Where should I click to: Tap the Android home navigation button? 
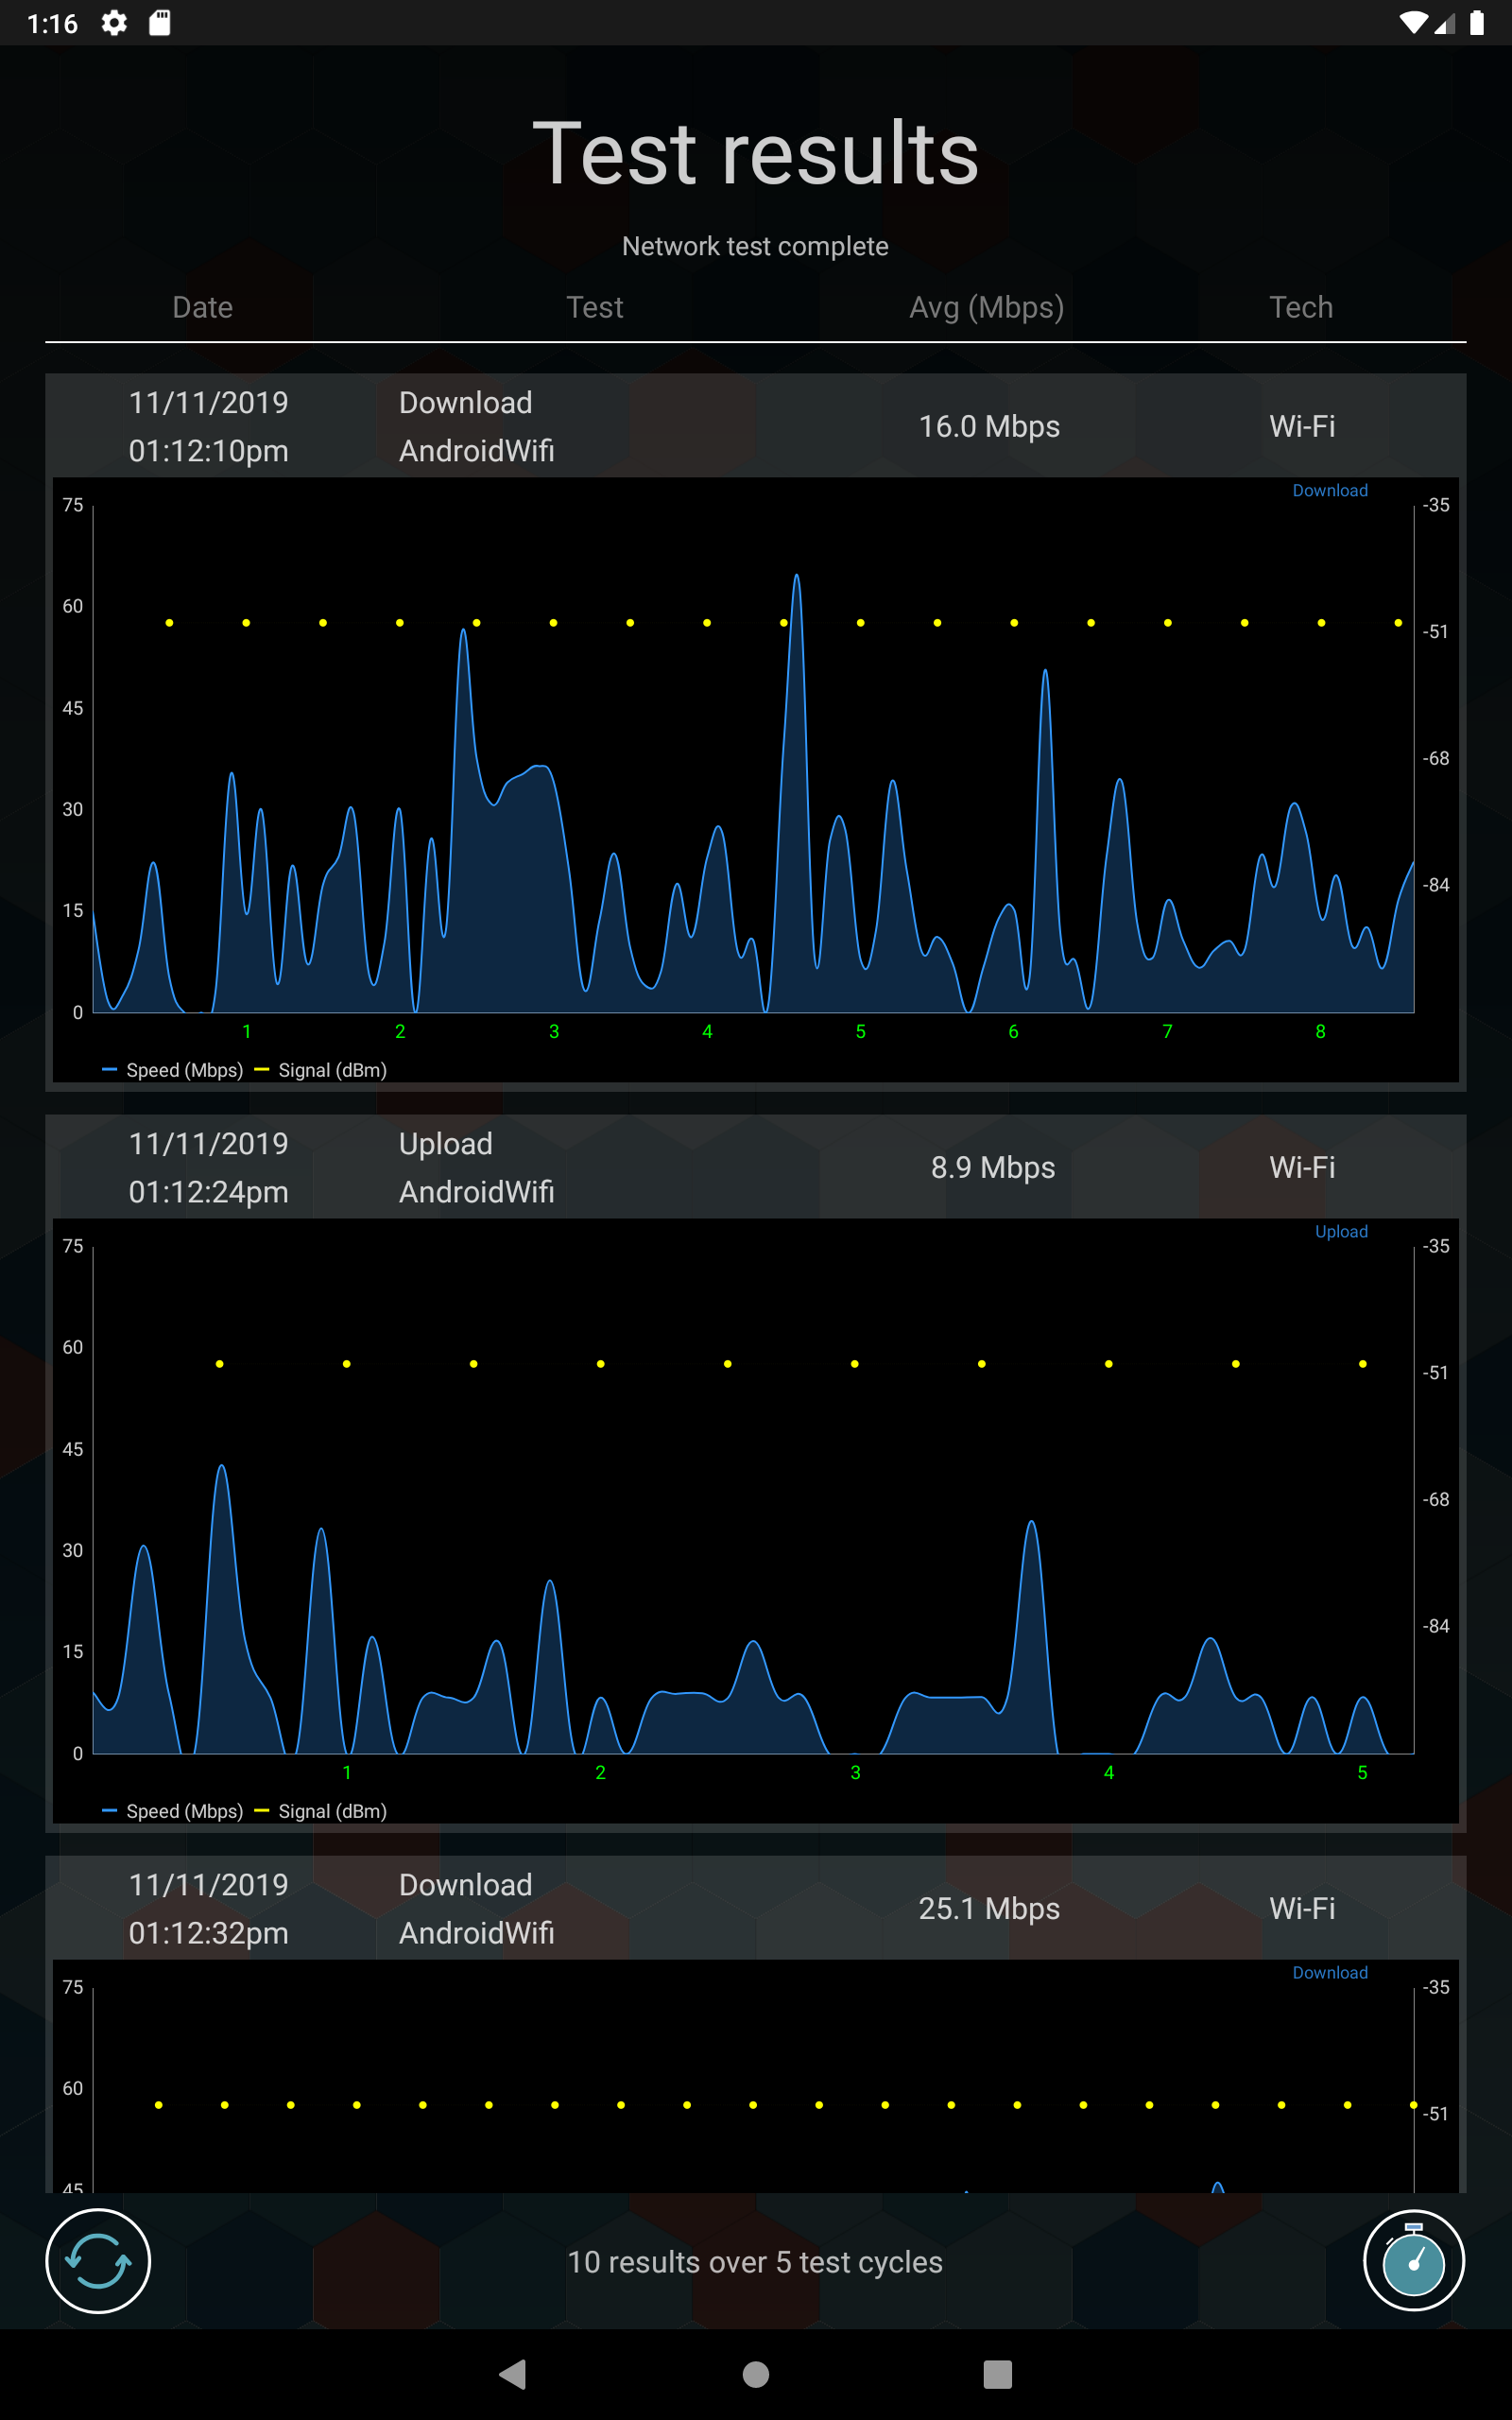(756, 2374)
